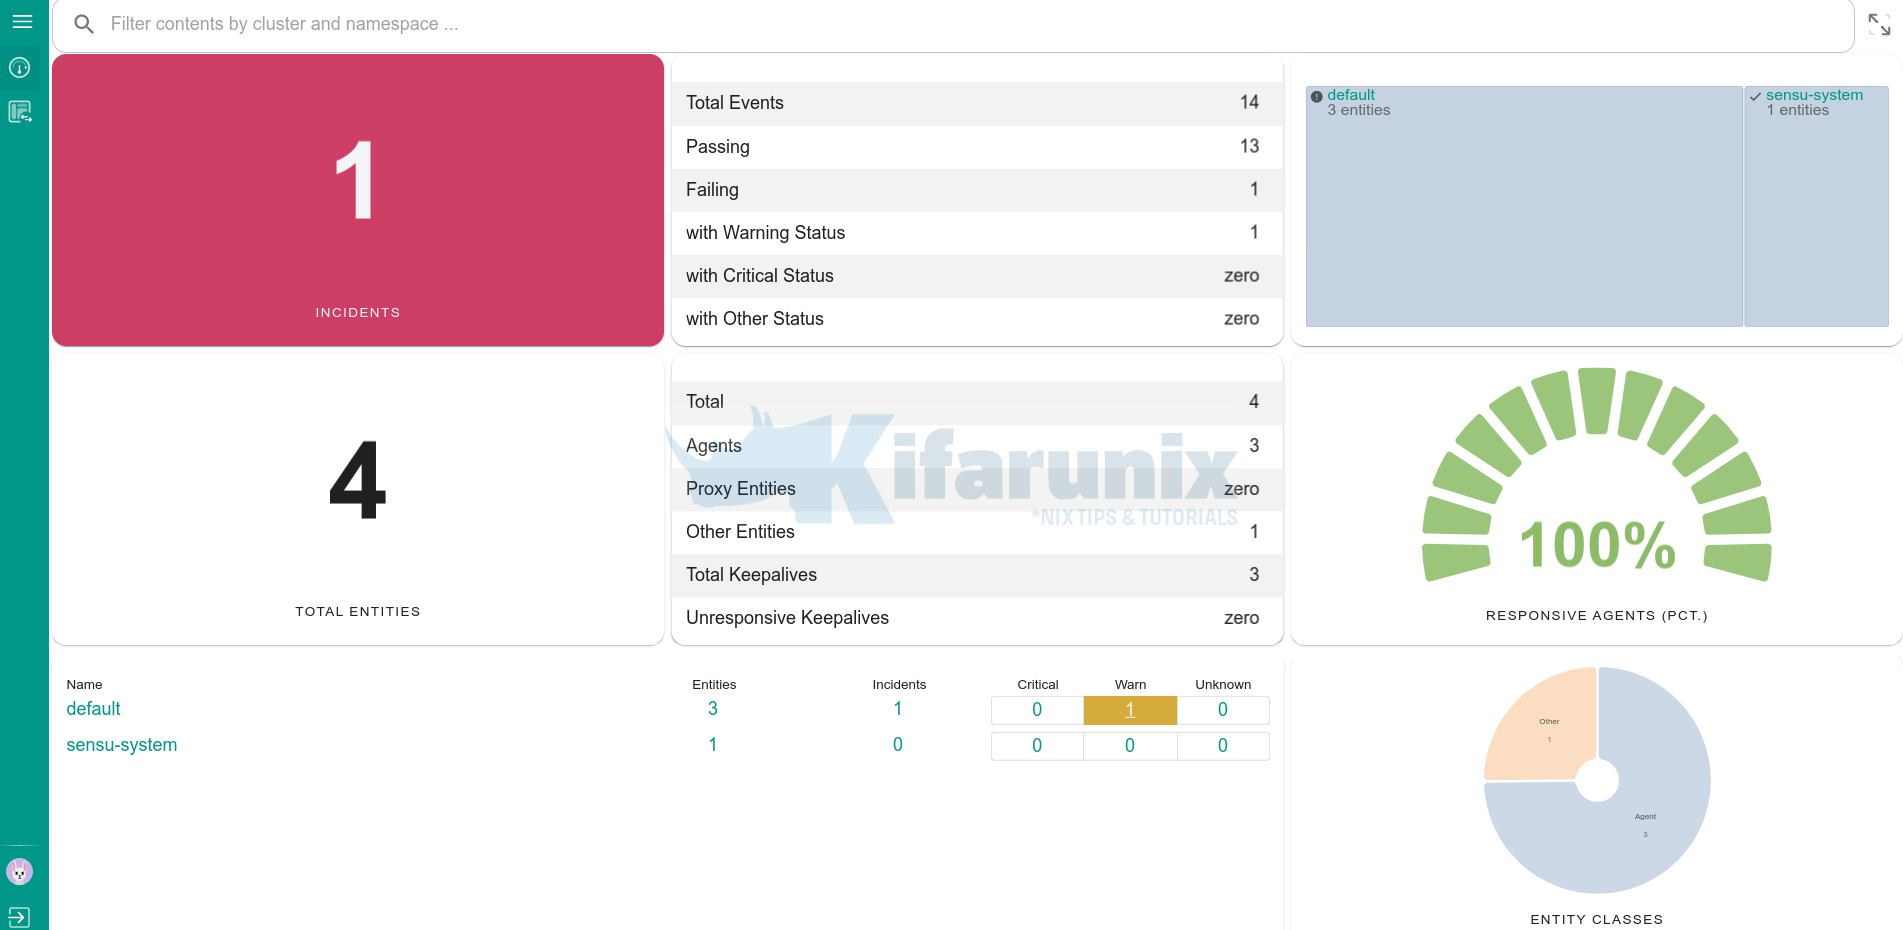Click the highlighted yellow Warn count cell
The width and height of the screenshot is (1903, 930).
point(1130,710)
